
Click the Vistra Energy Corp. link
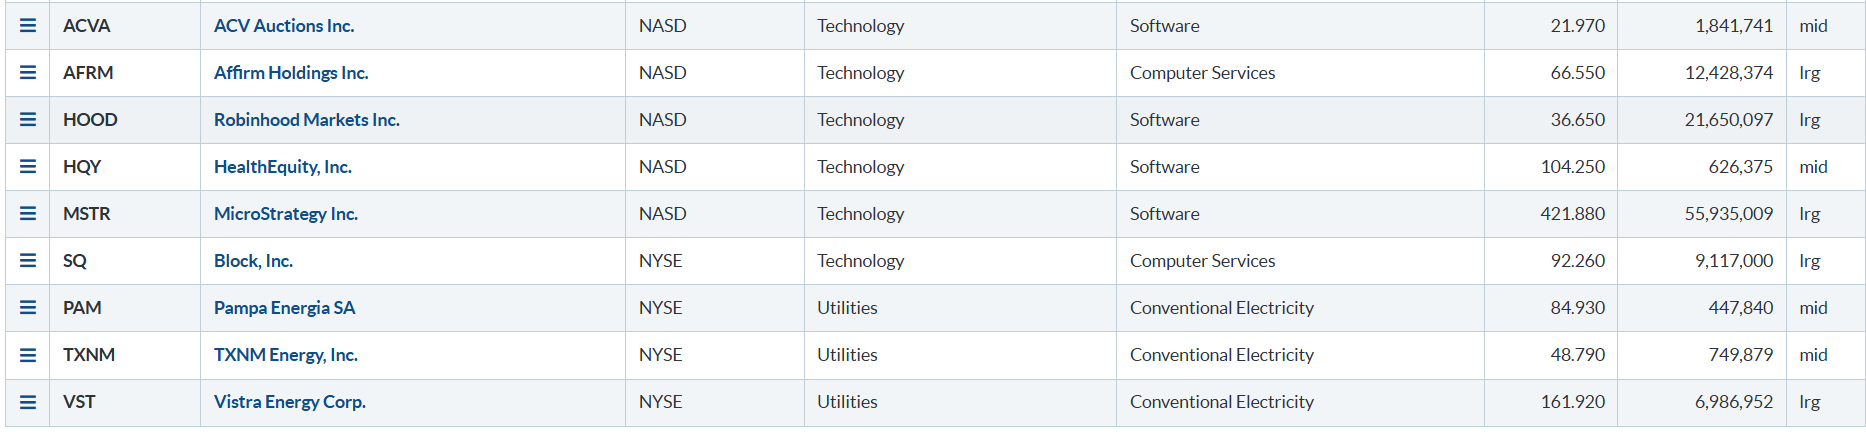click(290, 402)
